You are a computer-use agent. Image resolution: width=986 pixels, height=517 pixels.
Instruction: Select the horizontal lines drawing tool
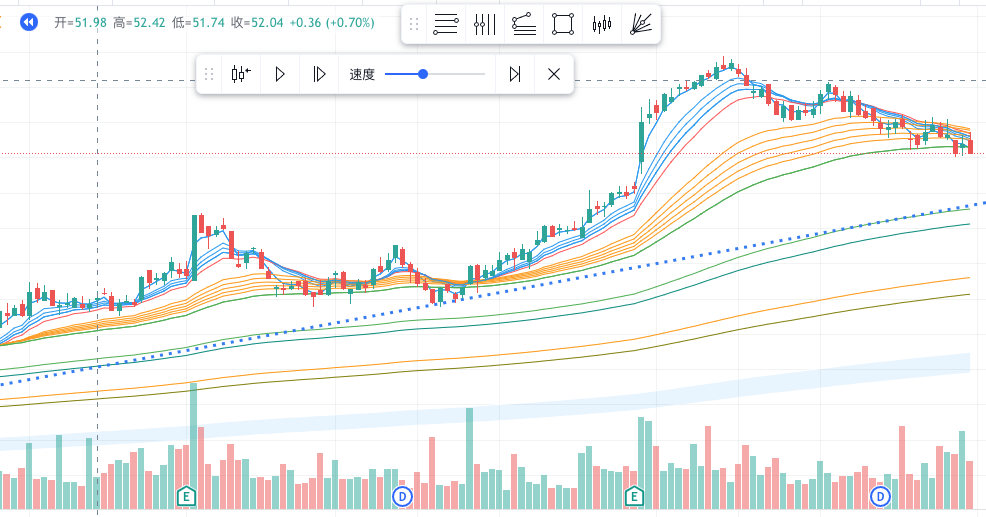point(446,25)
